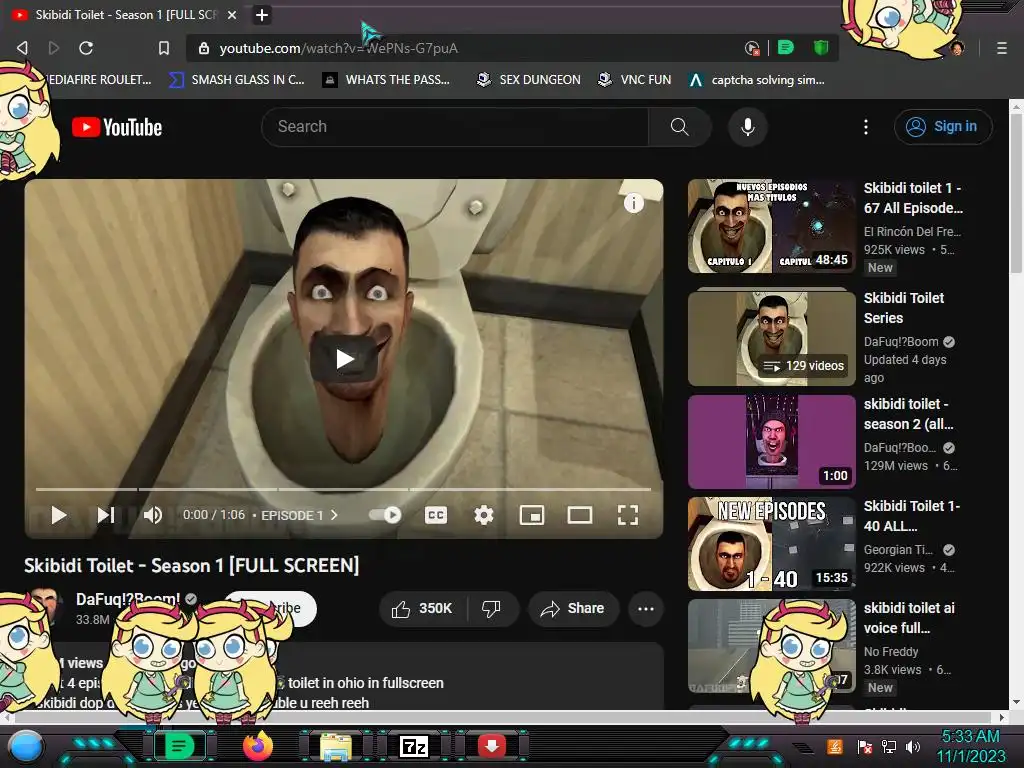1024x768 pixels.
Task: Open the DaFuq!?Boom! channel name
Action: point(128,599)
